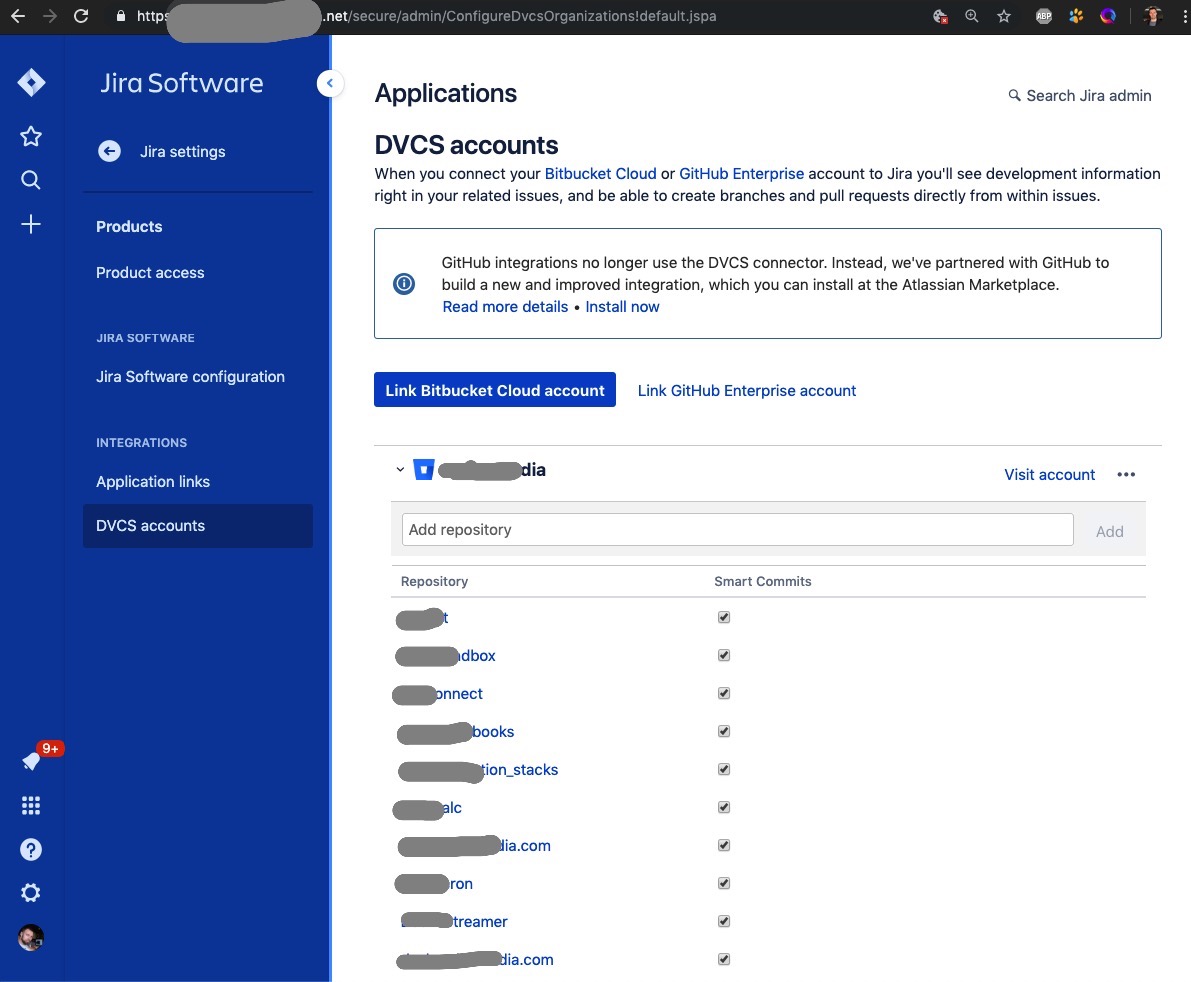This screenshot has width=1191, height=982.
Task: Open the app switcher grid icon
Action: 31,805
